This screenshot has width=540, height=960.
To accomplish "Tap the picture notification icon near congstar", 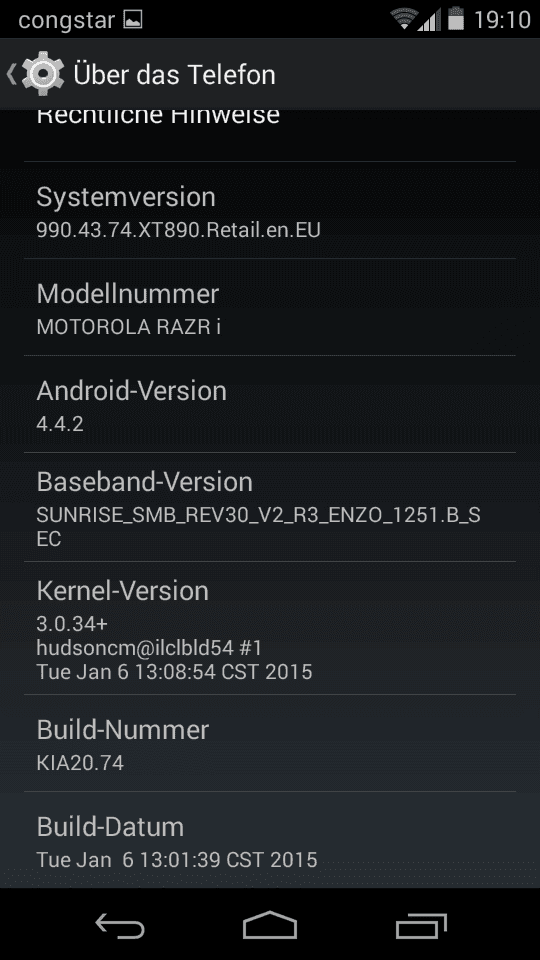I will pos(133,20).
